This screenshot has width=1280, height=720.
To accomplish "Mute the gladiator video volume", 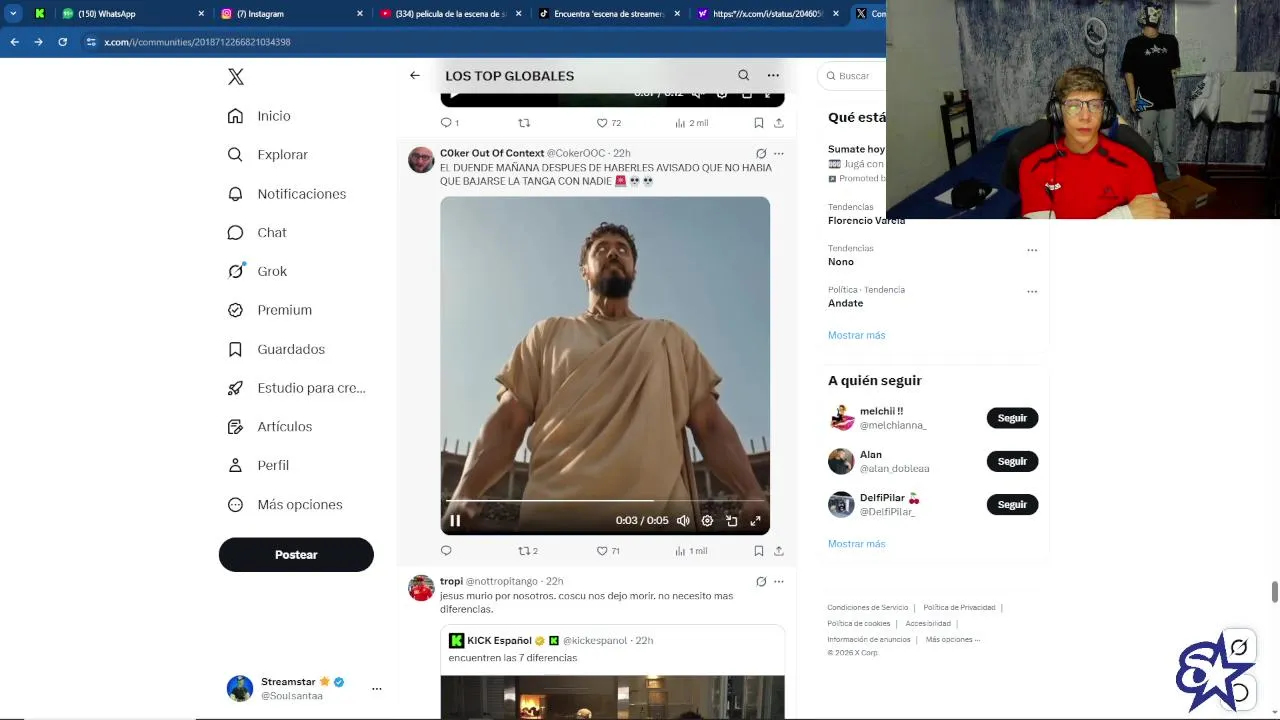I will (x=683, y=521).
